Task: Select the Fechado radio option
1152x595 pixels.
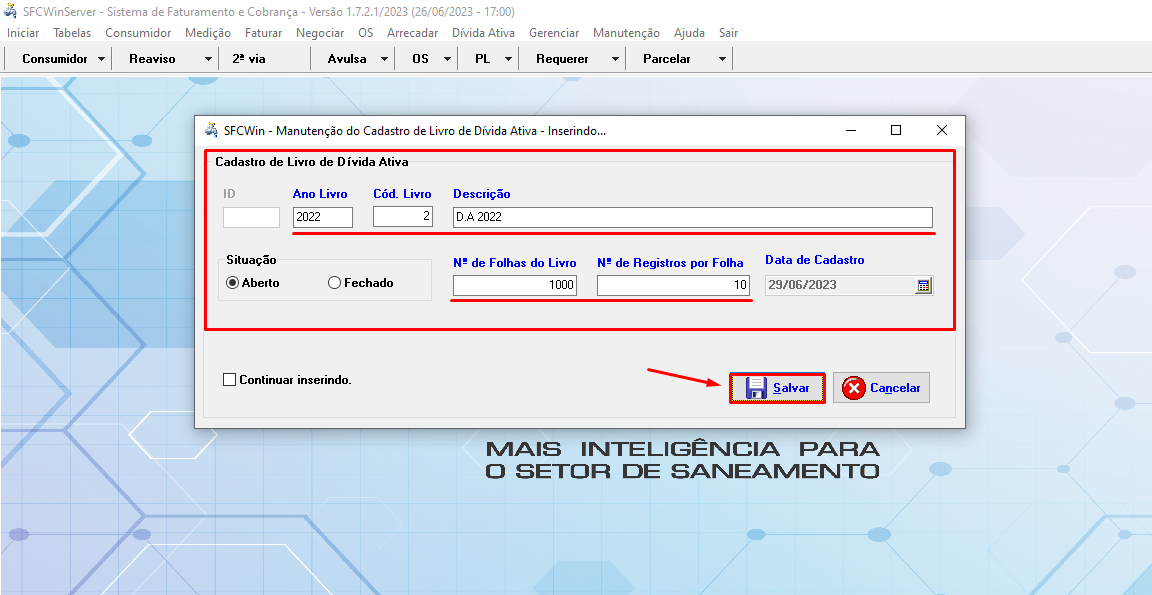Action: point(335,283)
